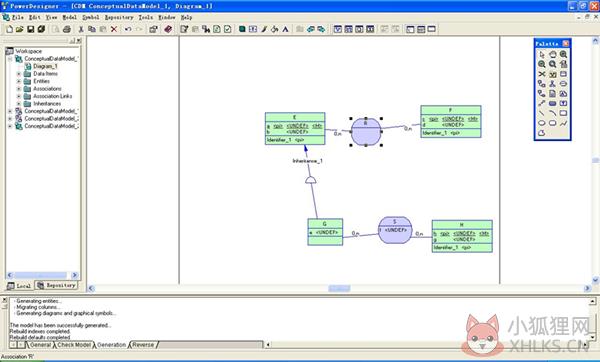Click the Undo arrow in the toolbar
The image size is (600, 362).
[128, 29]
